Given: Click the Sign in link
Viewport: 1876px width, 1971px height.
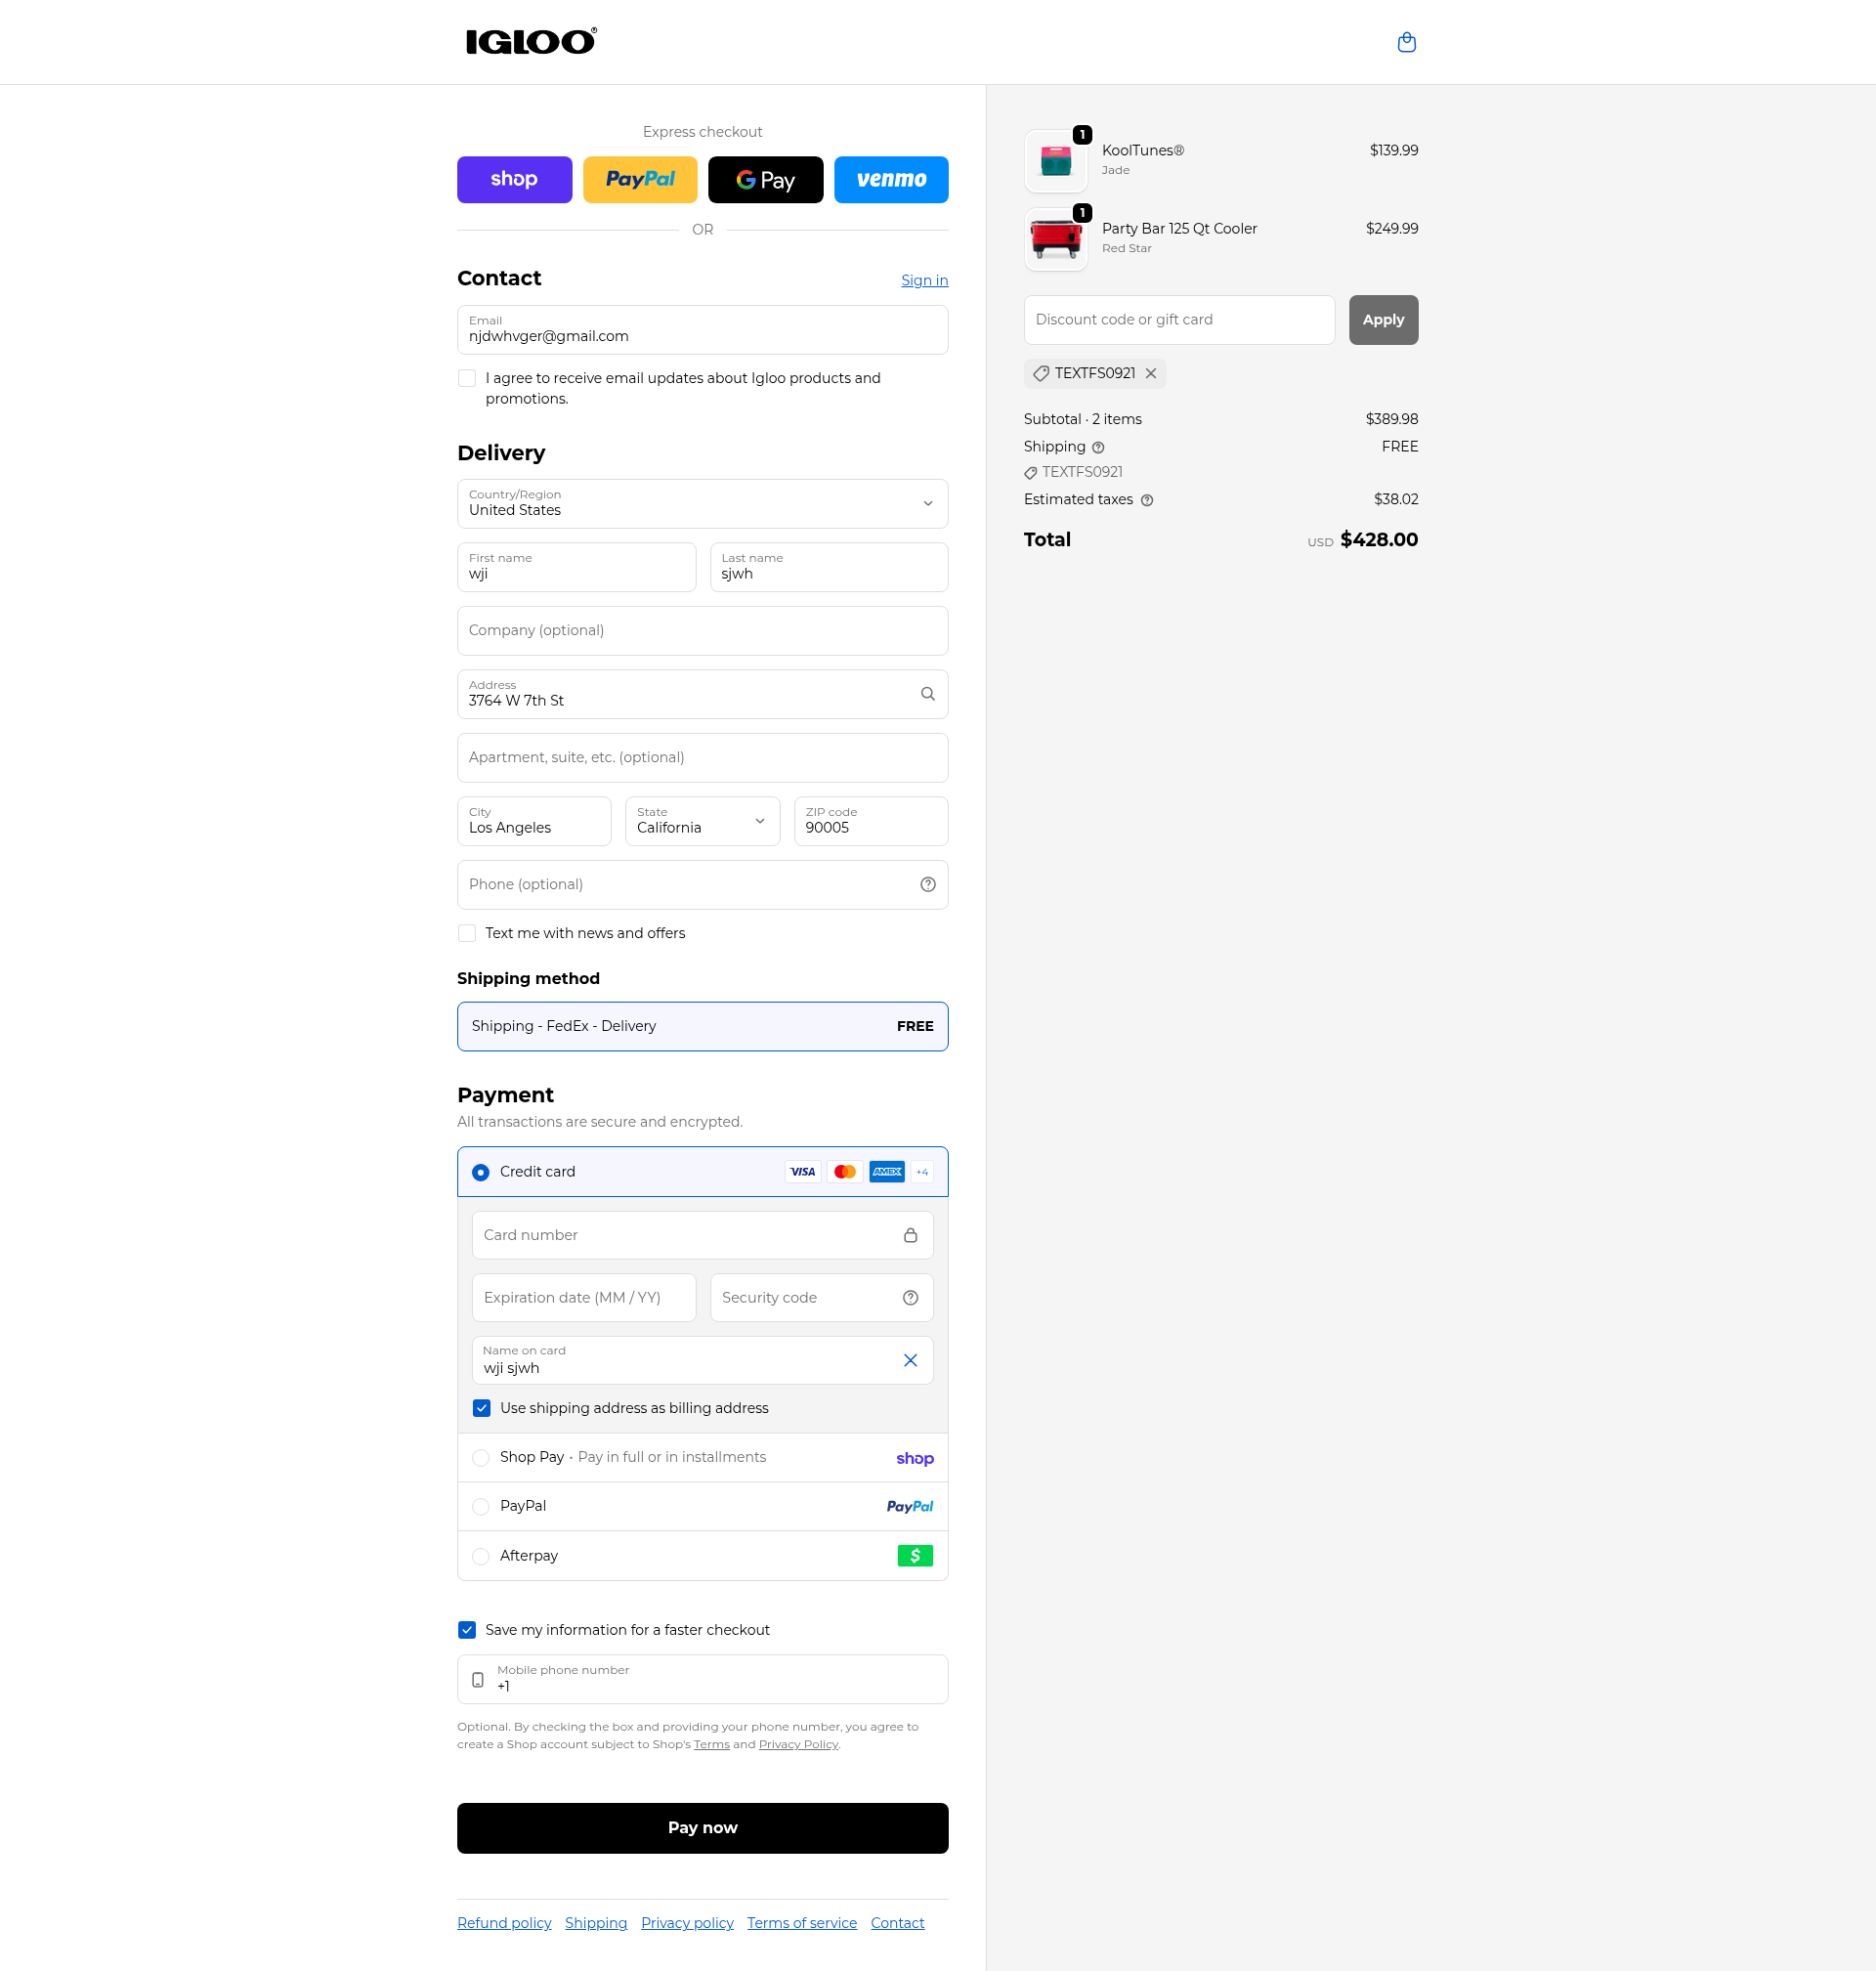Looking at the screenshot, I should pyautogui.click(x=923, y=280).
